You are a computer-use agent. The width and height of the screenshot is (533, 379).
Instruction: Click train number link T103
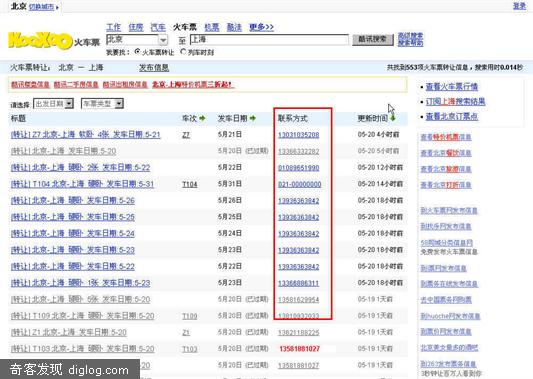coord(190,349)
